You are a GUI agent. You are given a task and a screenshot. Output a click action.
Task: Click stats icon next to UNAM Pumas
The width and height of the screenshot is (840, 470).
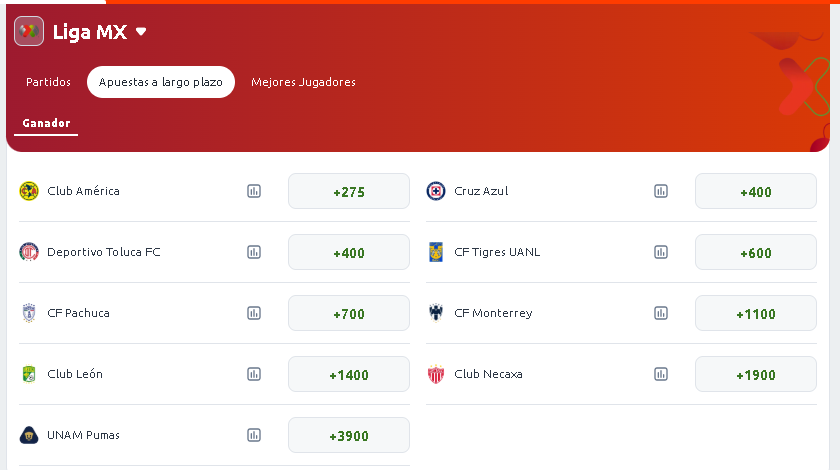pyautogui.click(x=254, y=435)
